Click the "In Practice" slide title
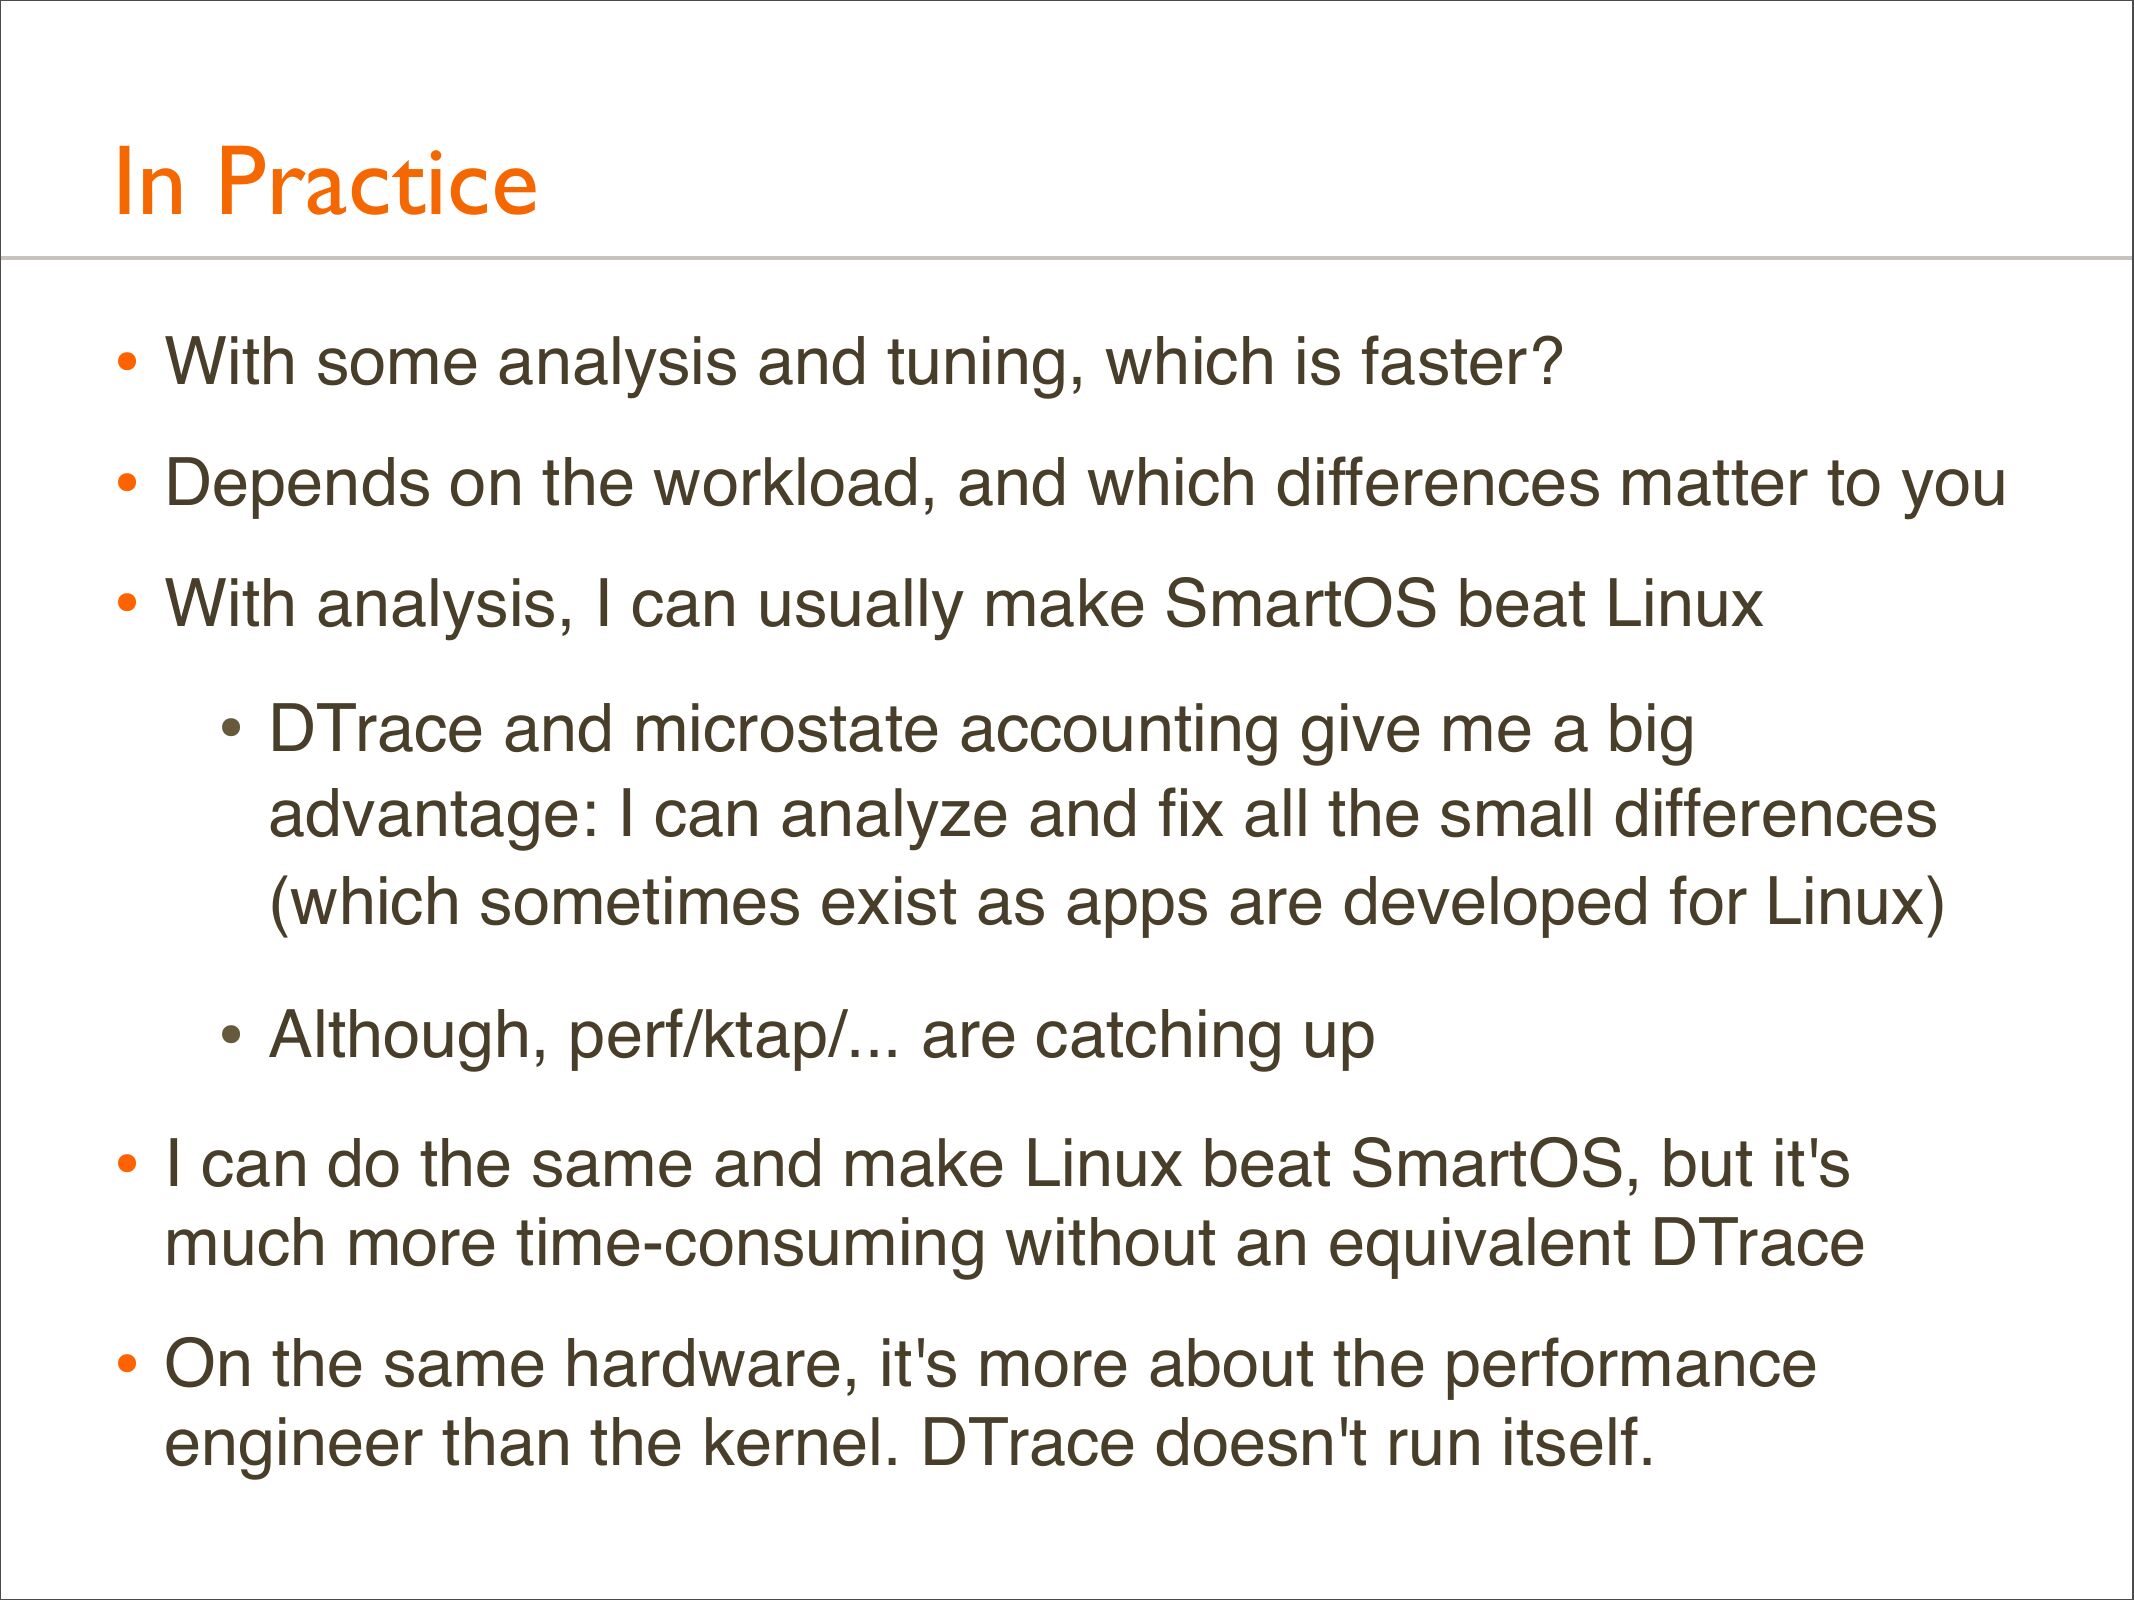Screen dimensions: 2134x1600 pyautogui.click(x=326, y=182)
